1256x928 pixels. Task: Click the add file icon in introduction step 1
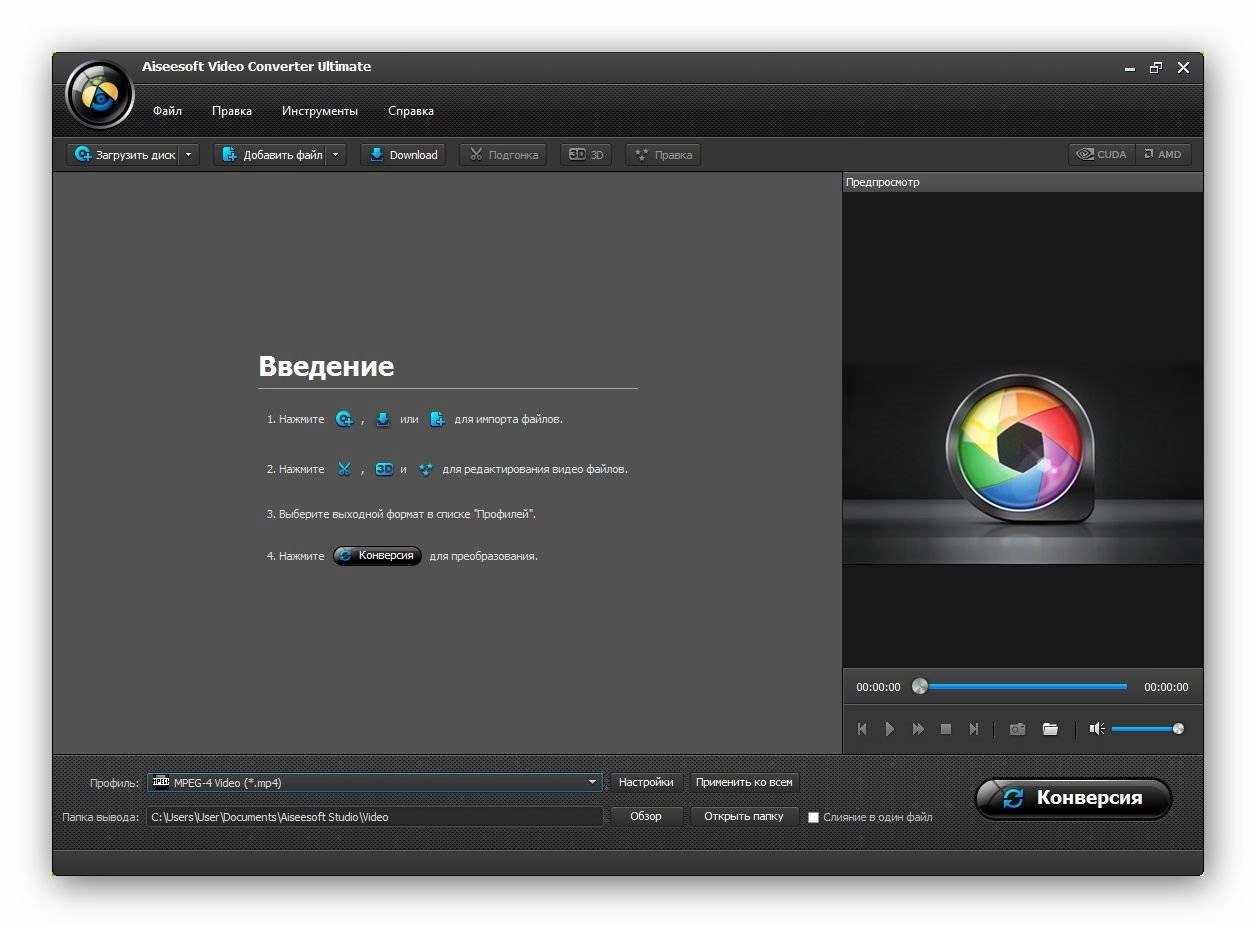(x=437, y=419)
